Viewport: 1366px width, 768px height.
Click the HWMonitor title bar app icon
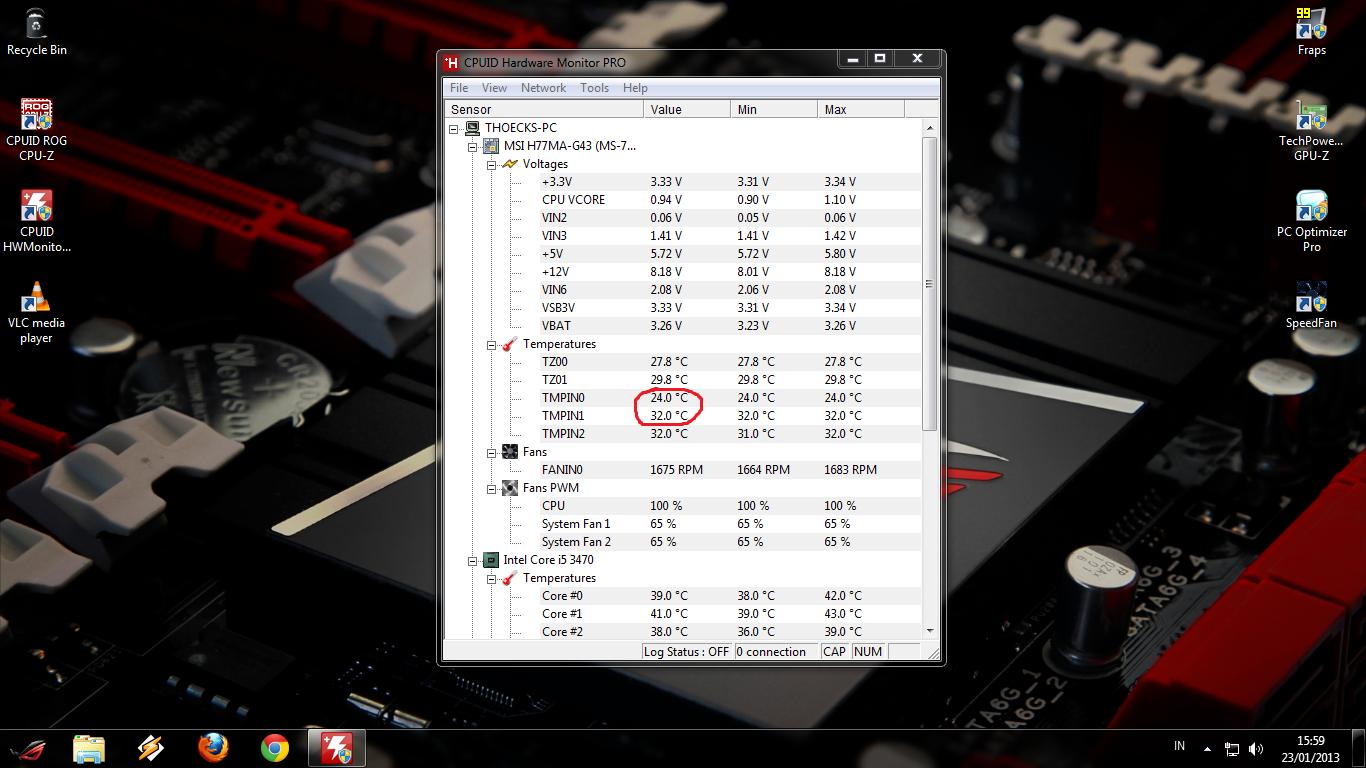tap(452, 62)
